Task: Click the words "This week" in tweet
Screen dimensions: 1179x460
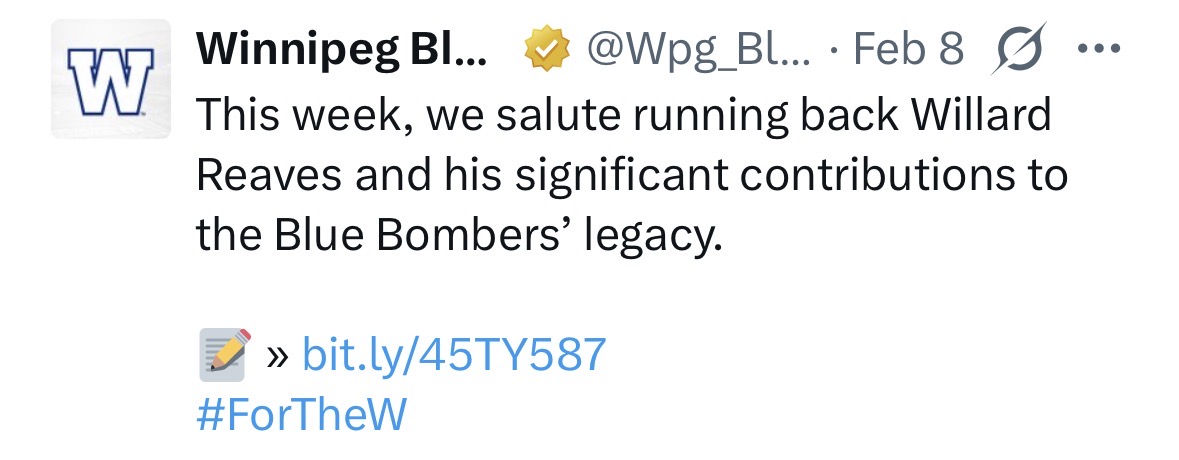Action: pos(303,117)
